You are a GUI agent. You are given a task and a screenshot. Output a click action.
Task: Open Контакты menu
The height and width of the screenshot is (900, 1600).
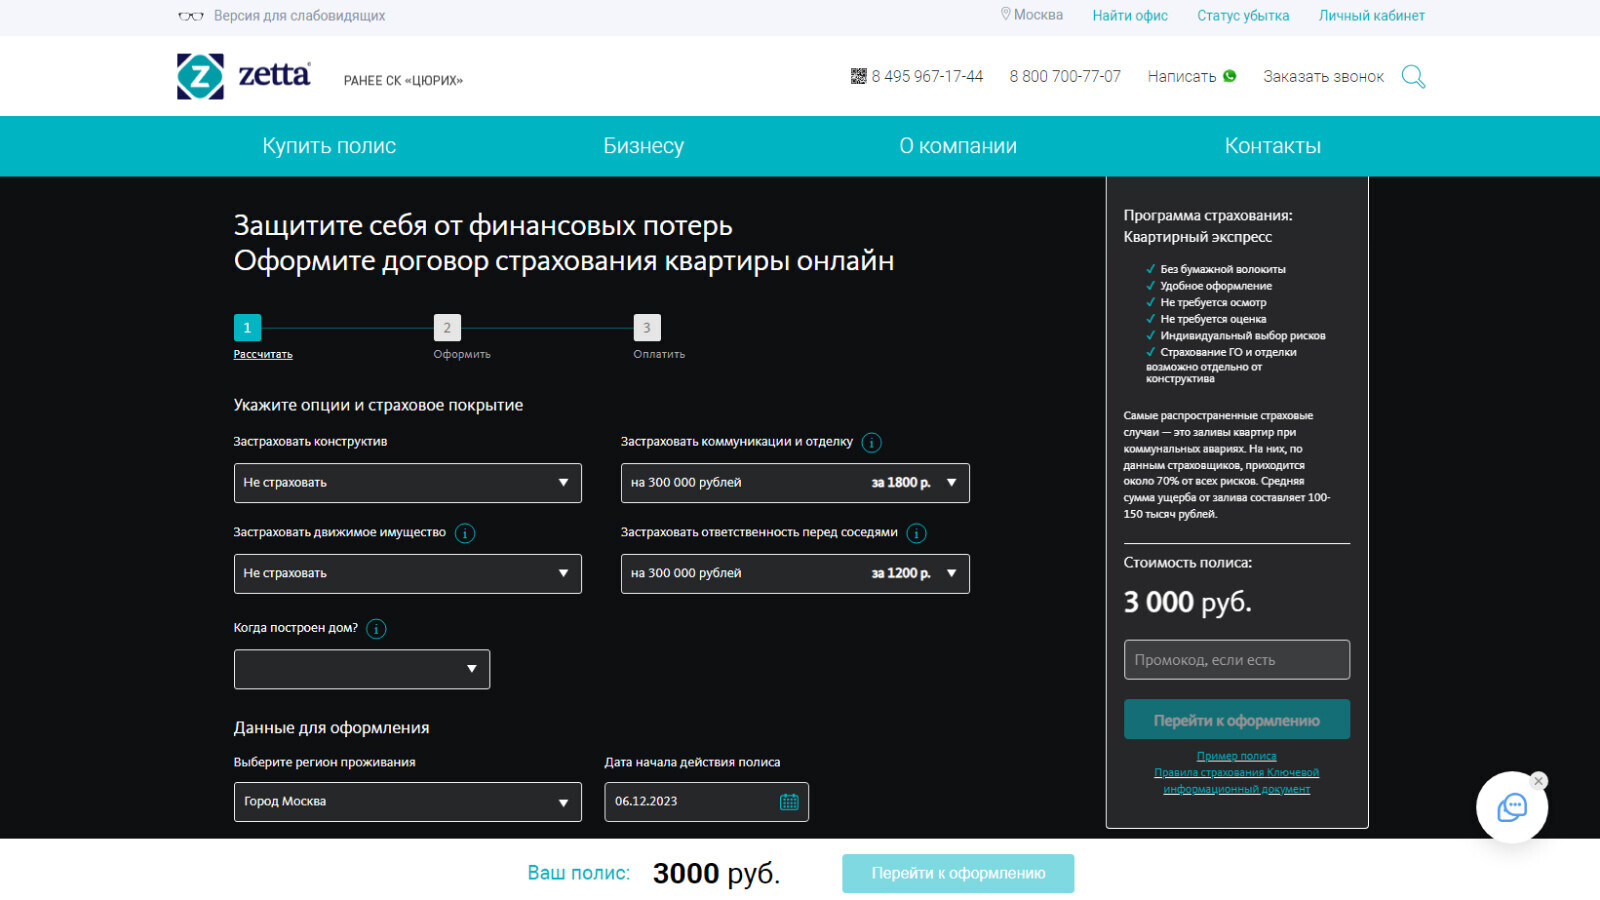click(1272, 146)
